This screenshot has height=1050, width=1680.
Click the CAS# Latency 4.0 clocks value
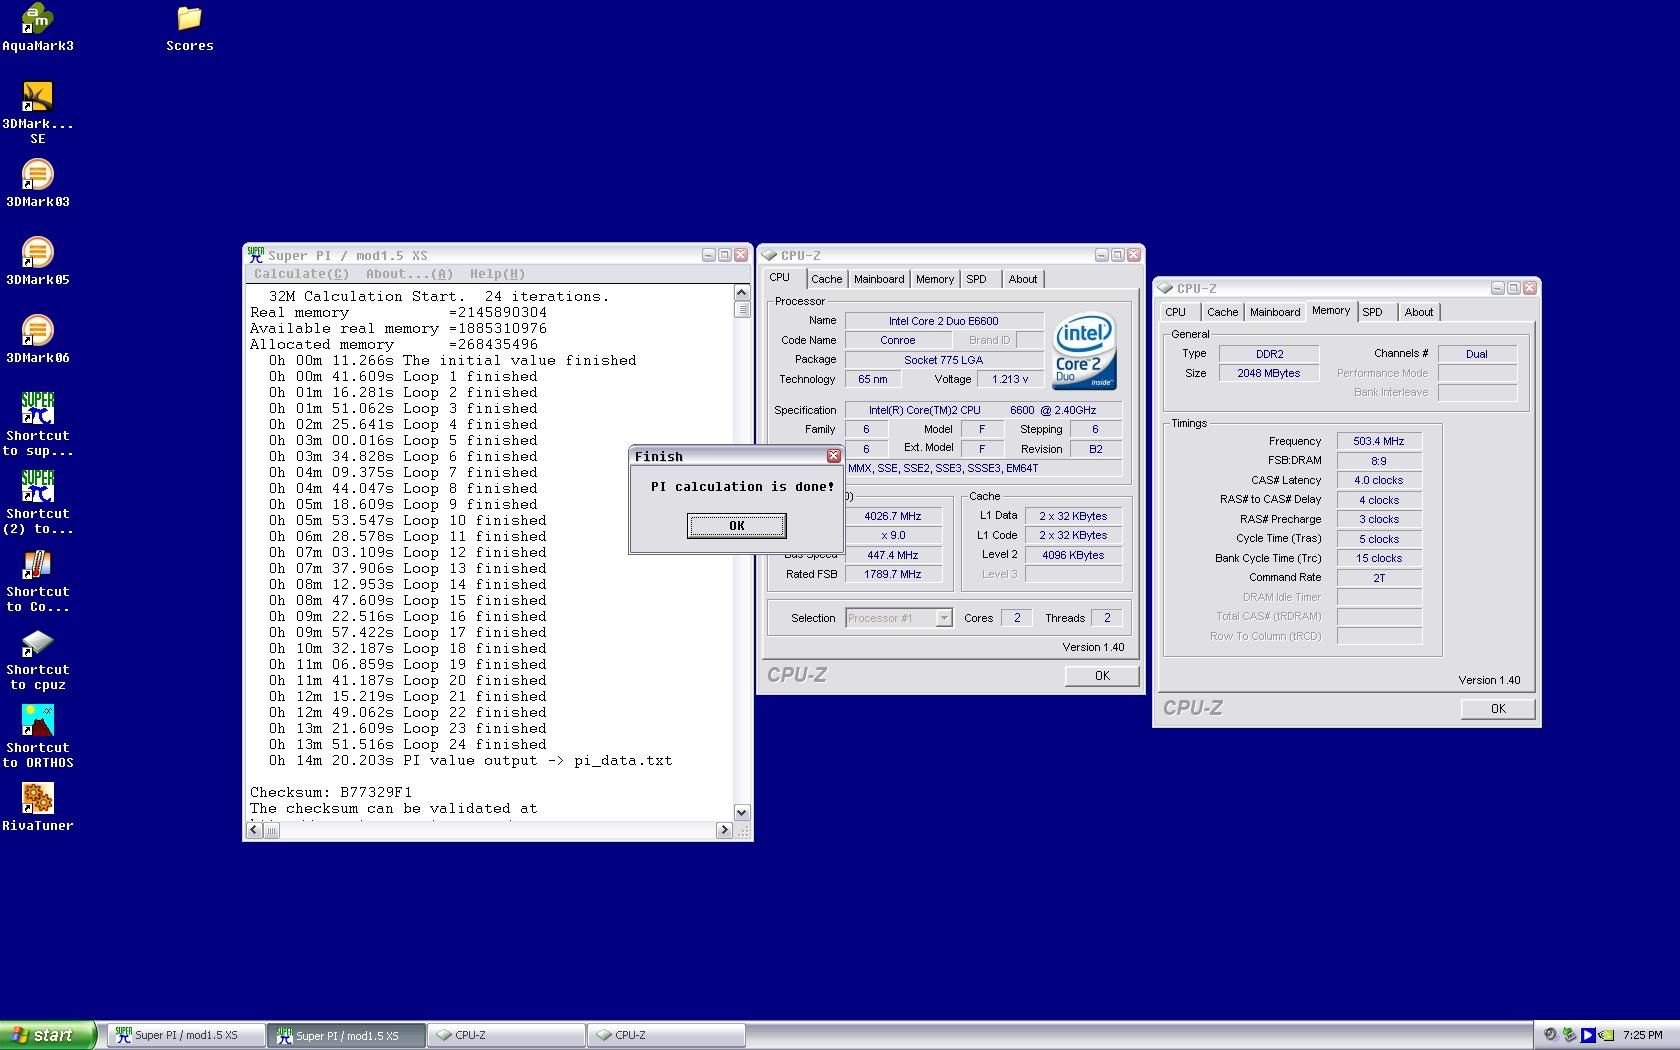(x=1379, y=480)
